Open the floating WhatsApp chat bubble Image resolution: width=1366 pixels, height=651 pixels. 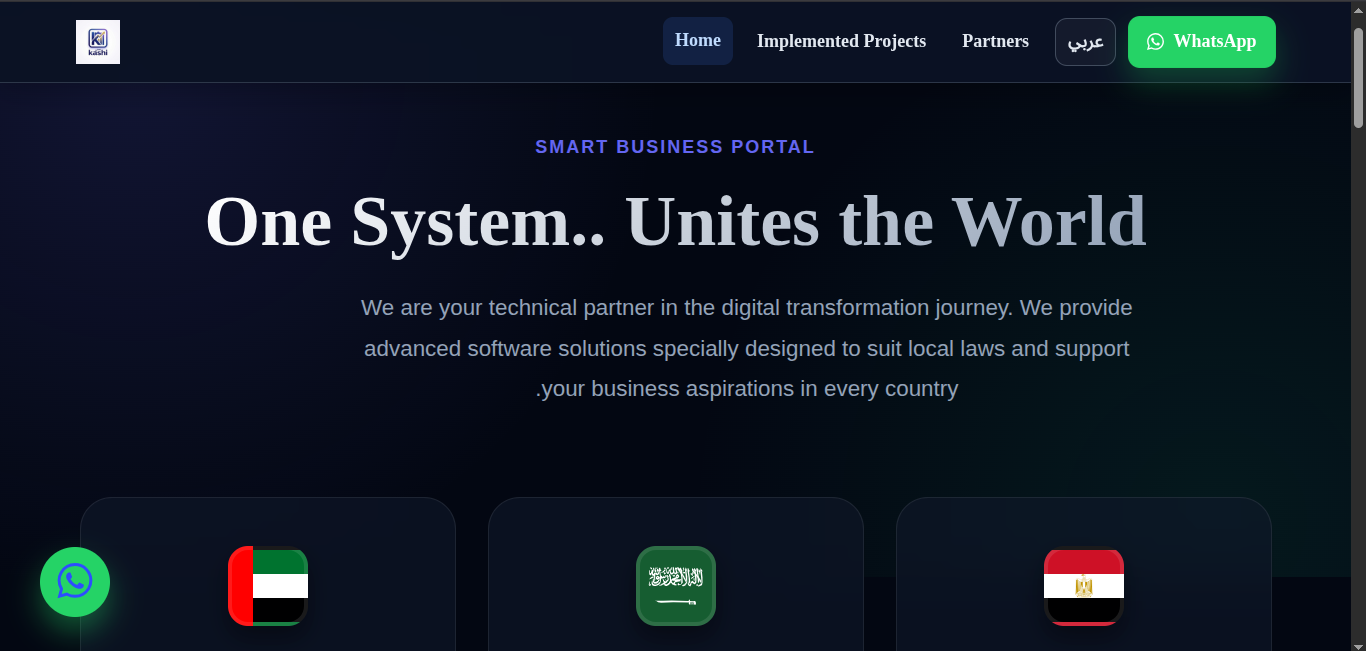(x=75, y=582)
